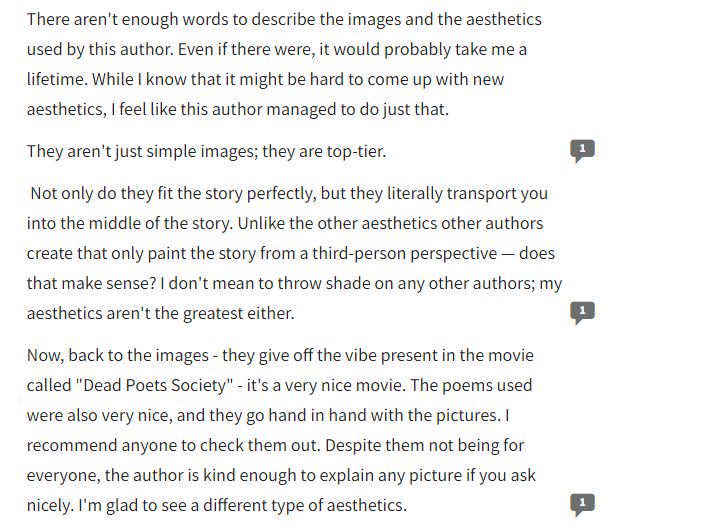Click the line 'used by this author'
This screenshot has height=528, width=714.
tap(100, 50)
